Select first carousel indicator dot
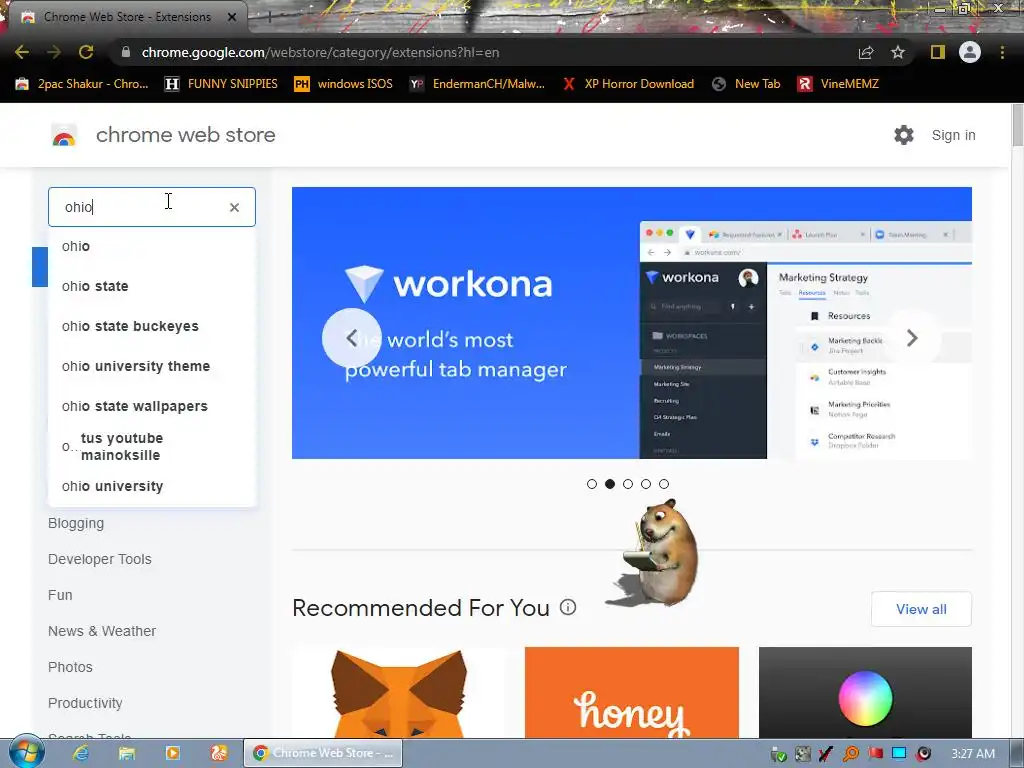Screen dimensions: 1024x768 pos(592,484)
